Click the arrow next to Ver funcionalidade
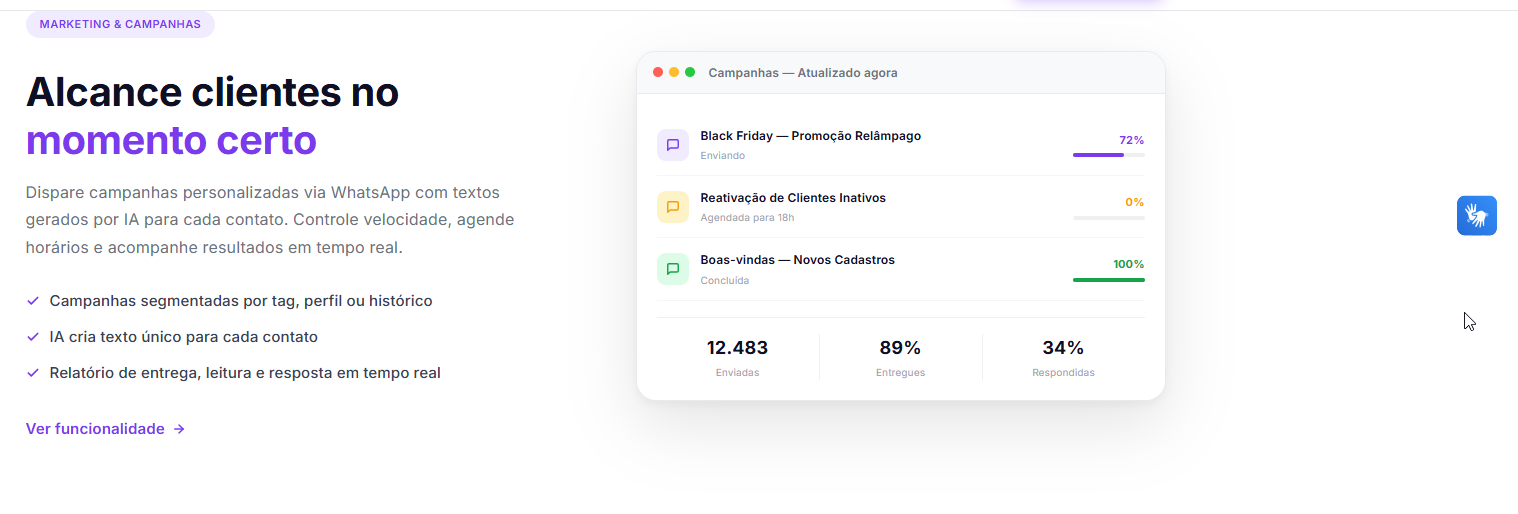 coord(179,429)
